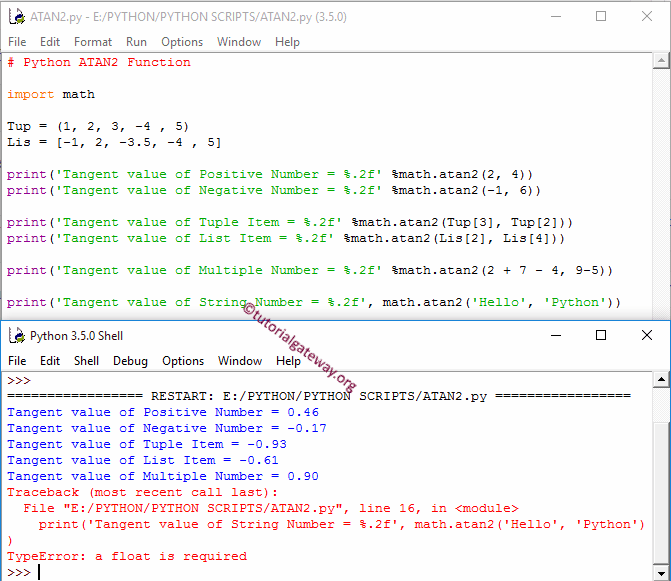
Task: Open File menu in Python Shell
Action: [x=17, y=361]
